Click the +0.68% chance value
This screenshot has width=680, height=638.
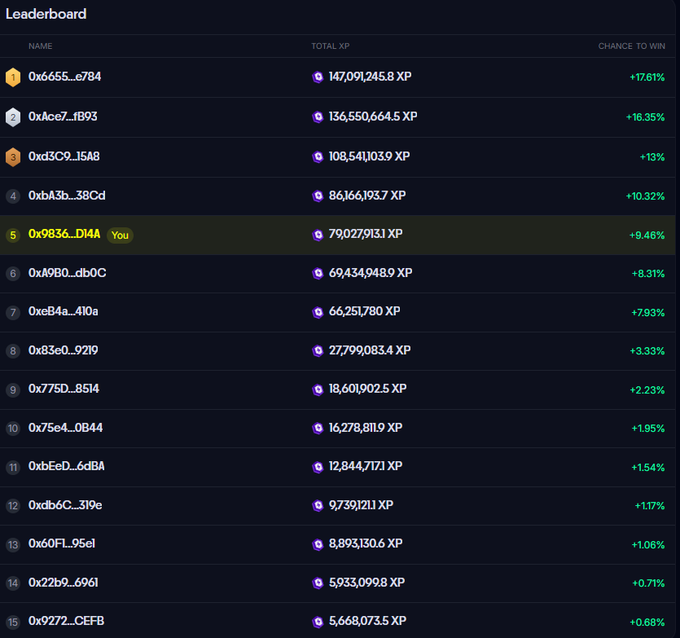tap(647, 623)
